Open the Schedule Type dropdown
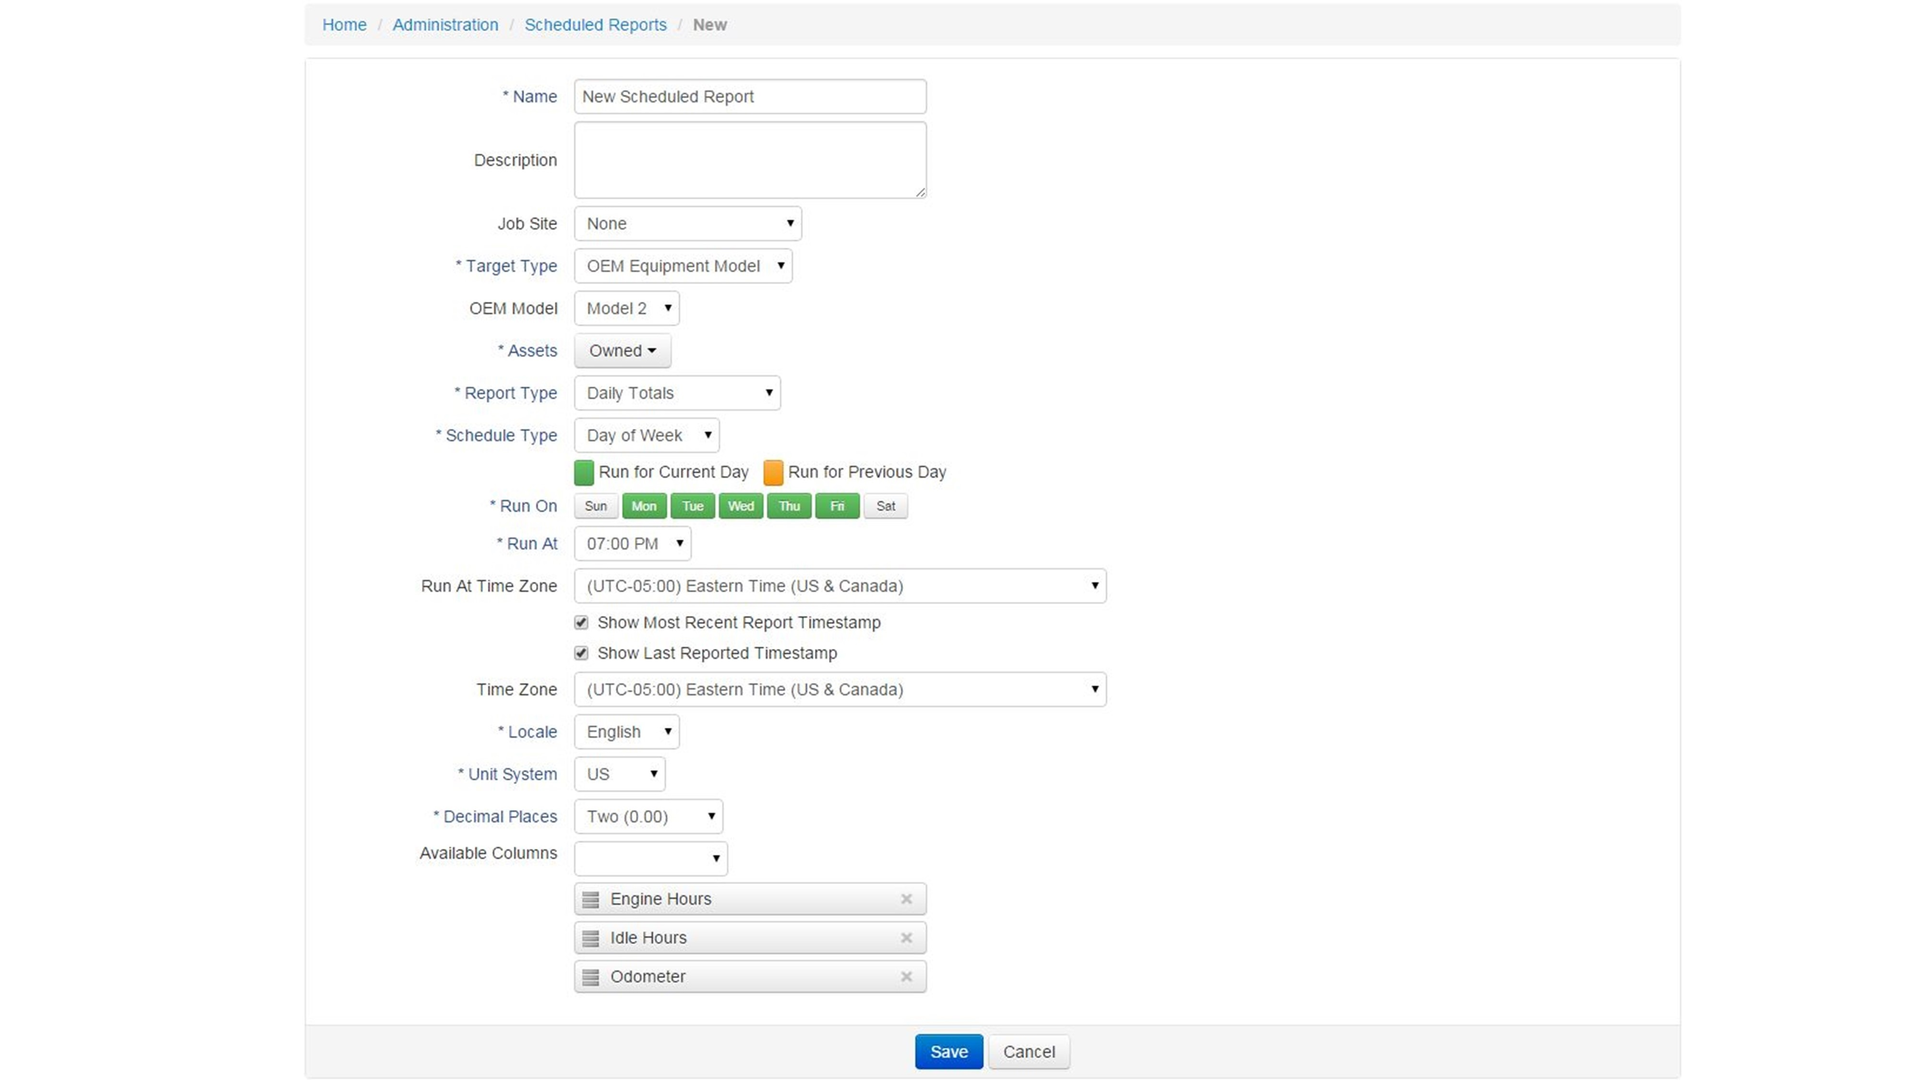 tap(647, 435)
